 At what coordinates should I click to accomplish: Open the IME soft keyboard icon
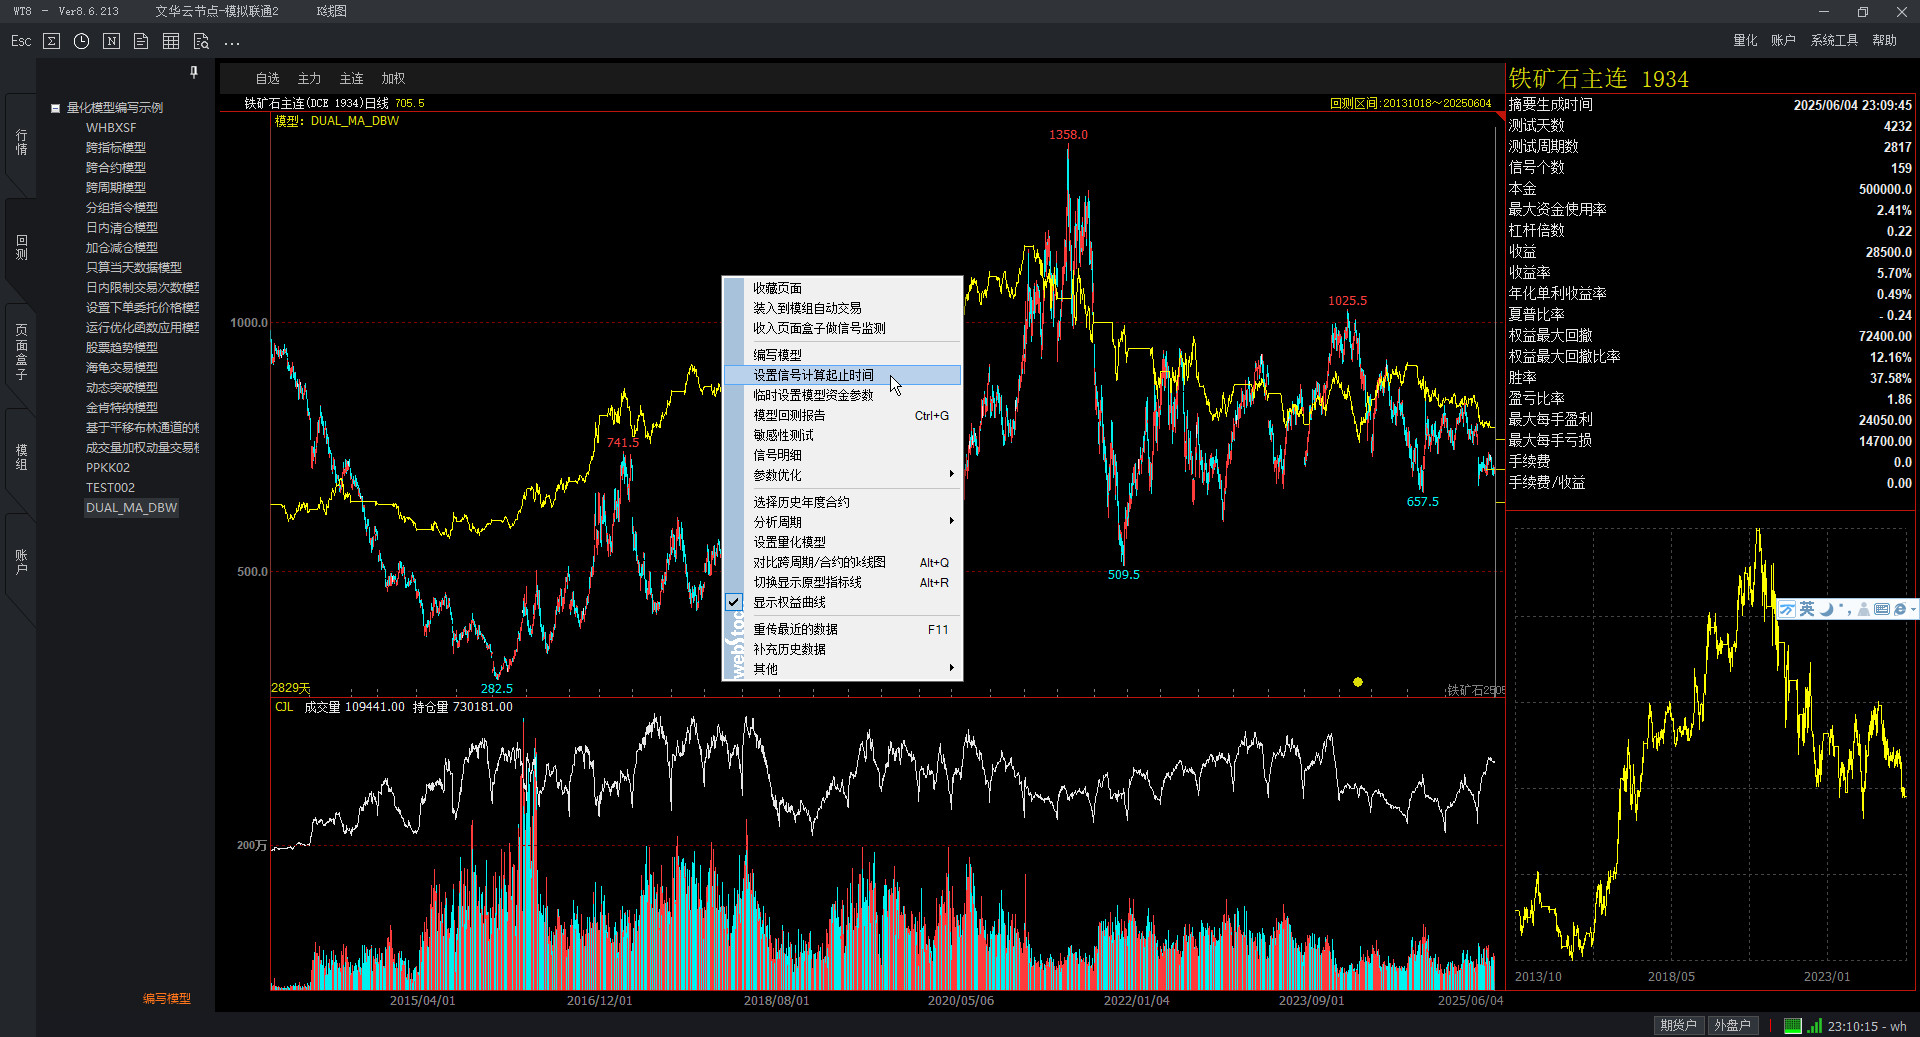1881,609
